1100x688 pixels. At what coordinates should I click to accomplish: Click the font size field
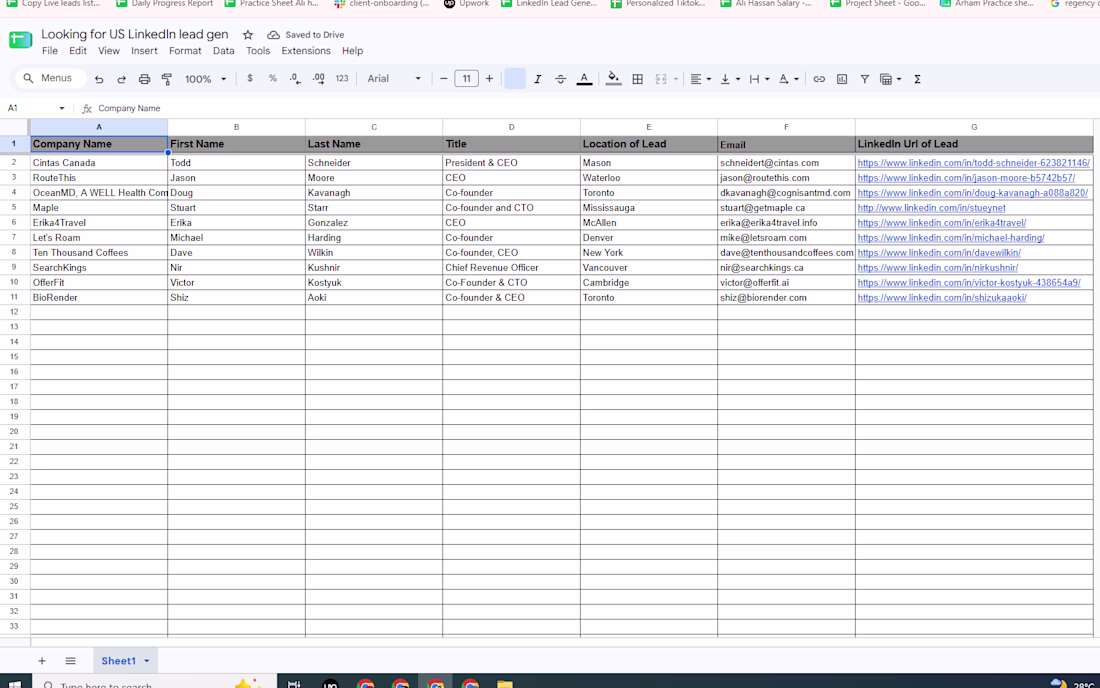[467, 79]
